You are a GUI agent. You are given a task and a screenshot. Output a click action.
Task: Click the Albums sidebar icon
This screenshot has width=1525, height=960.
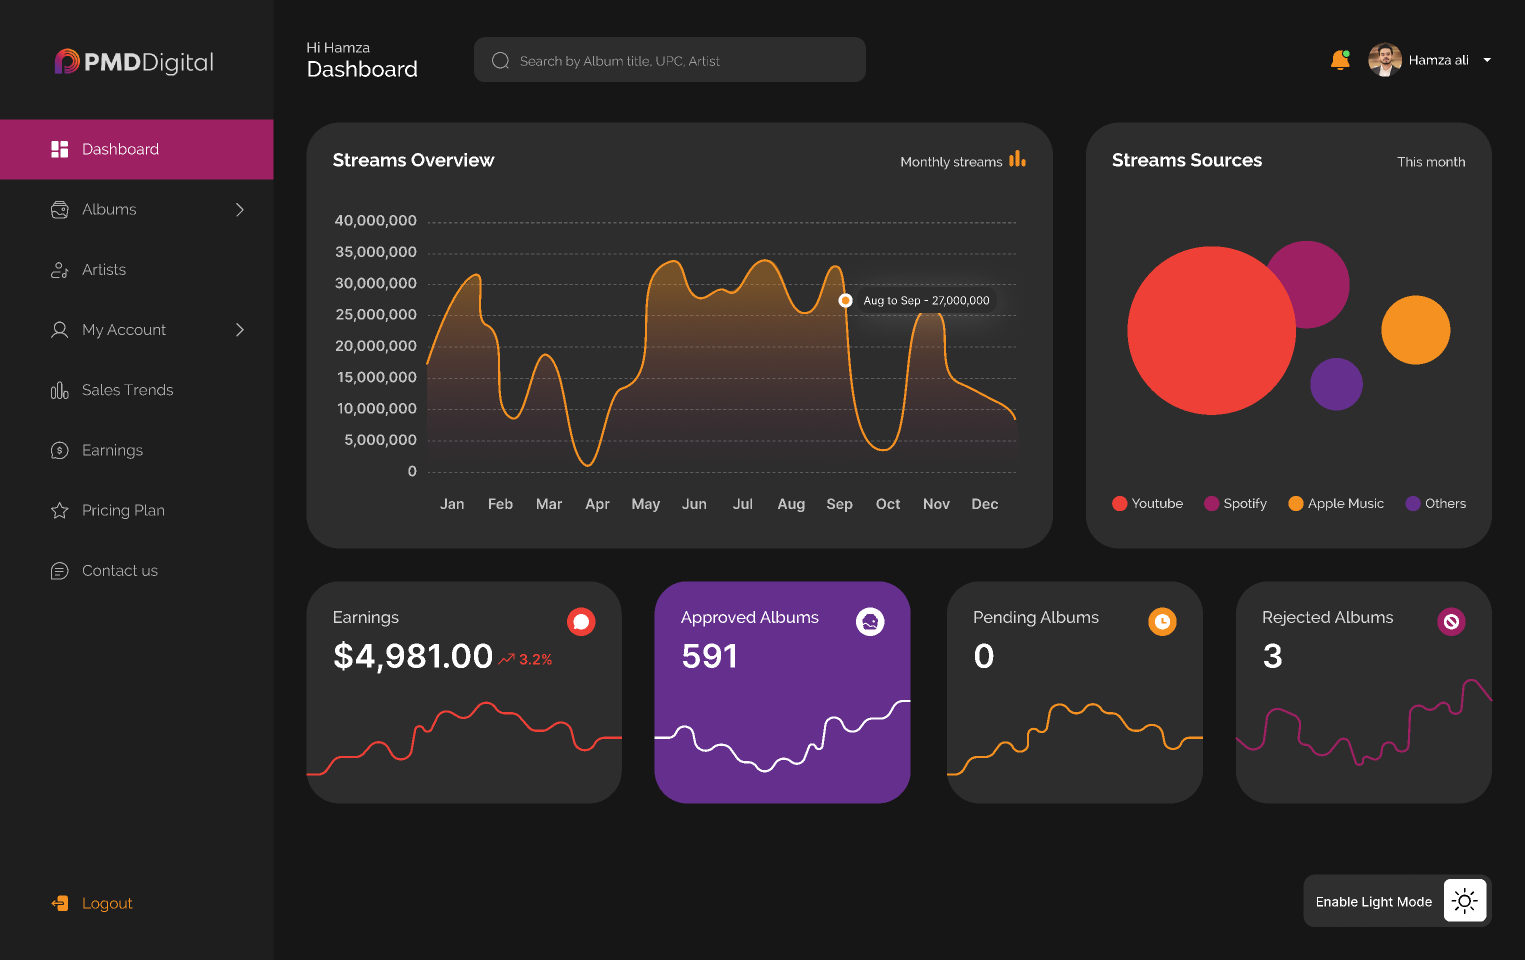click(60, 209)
